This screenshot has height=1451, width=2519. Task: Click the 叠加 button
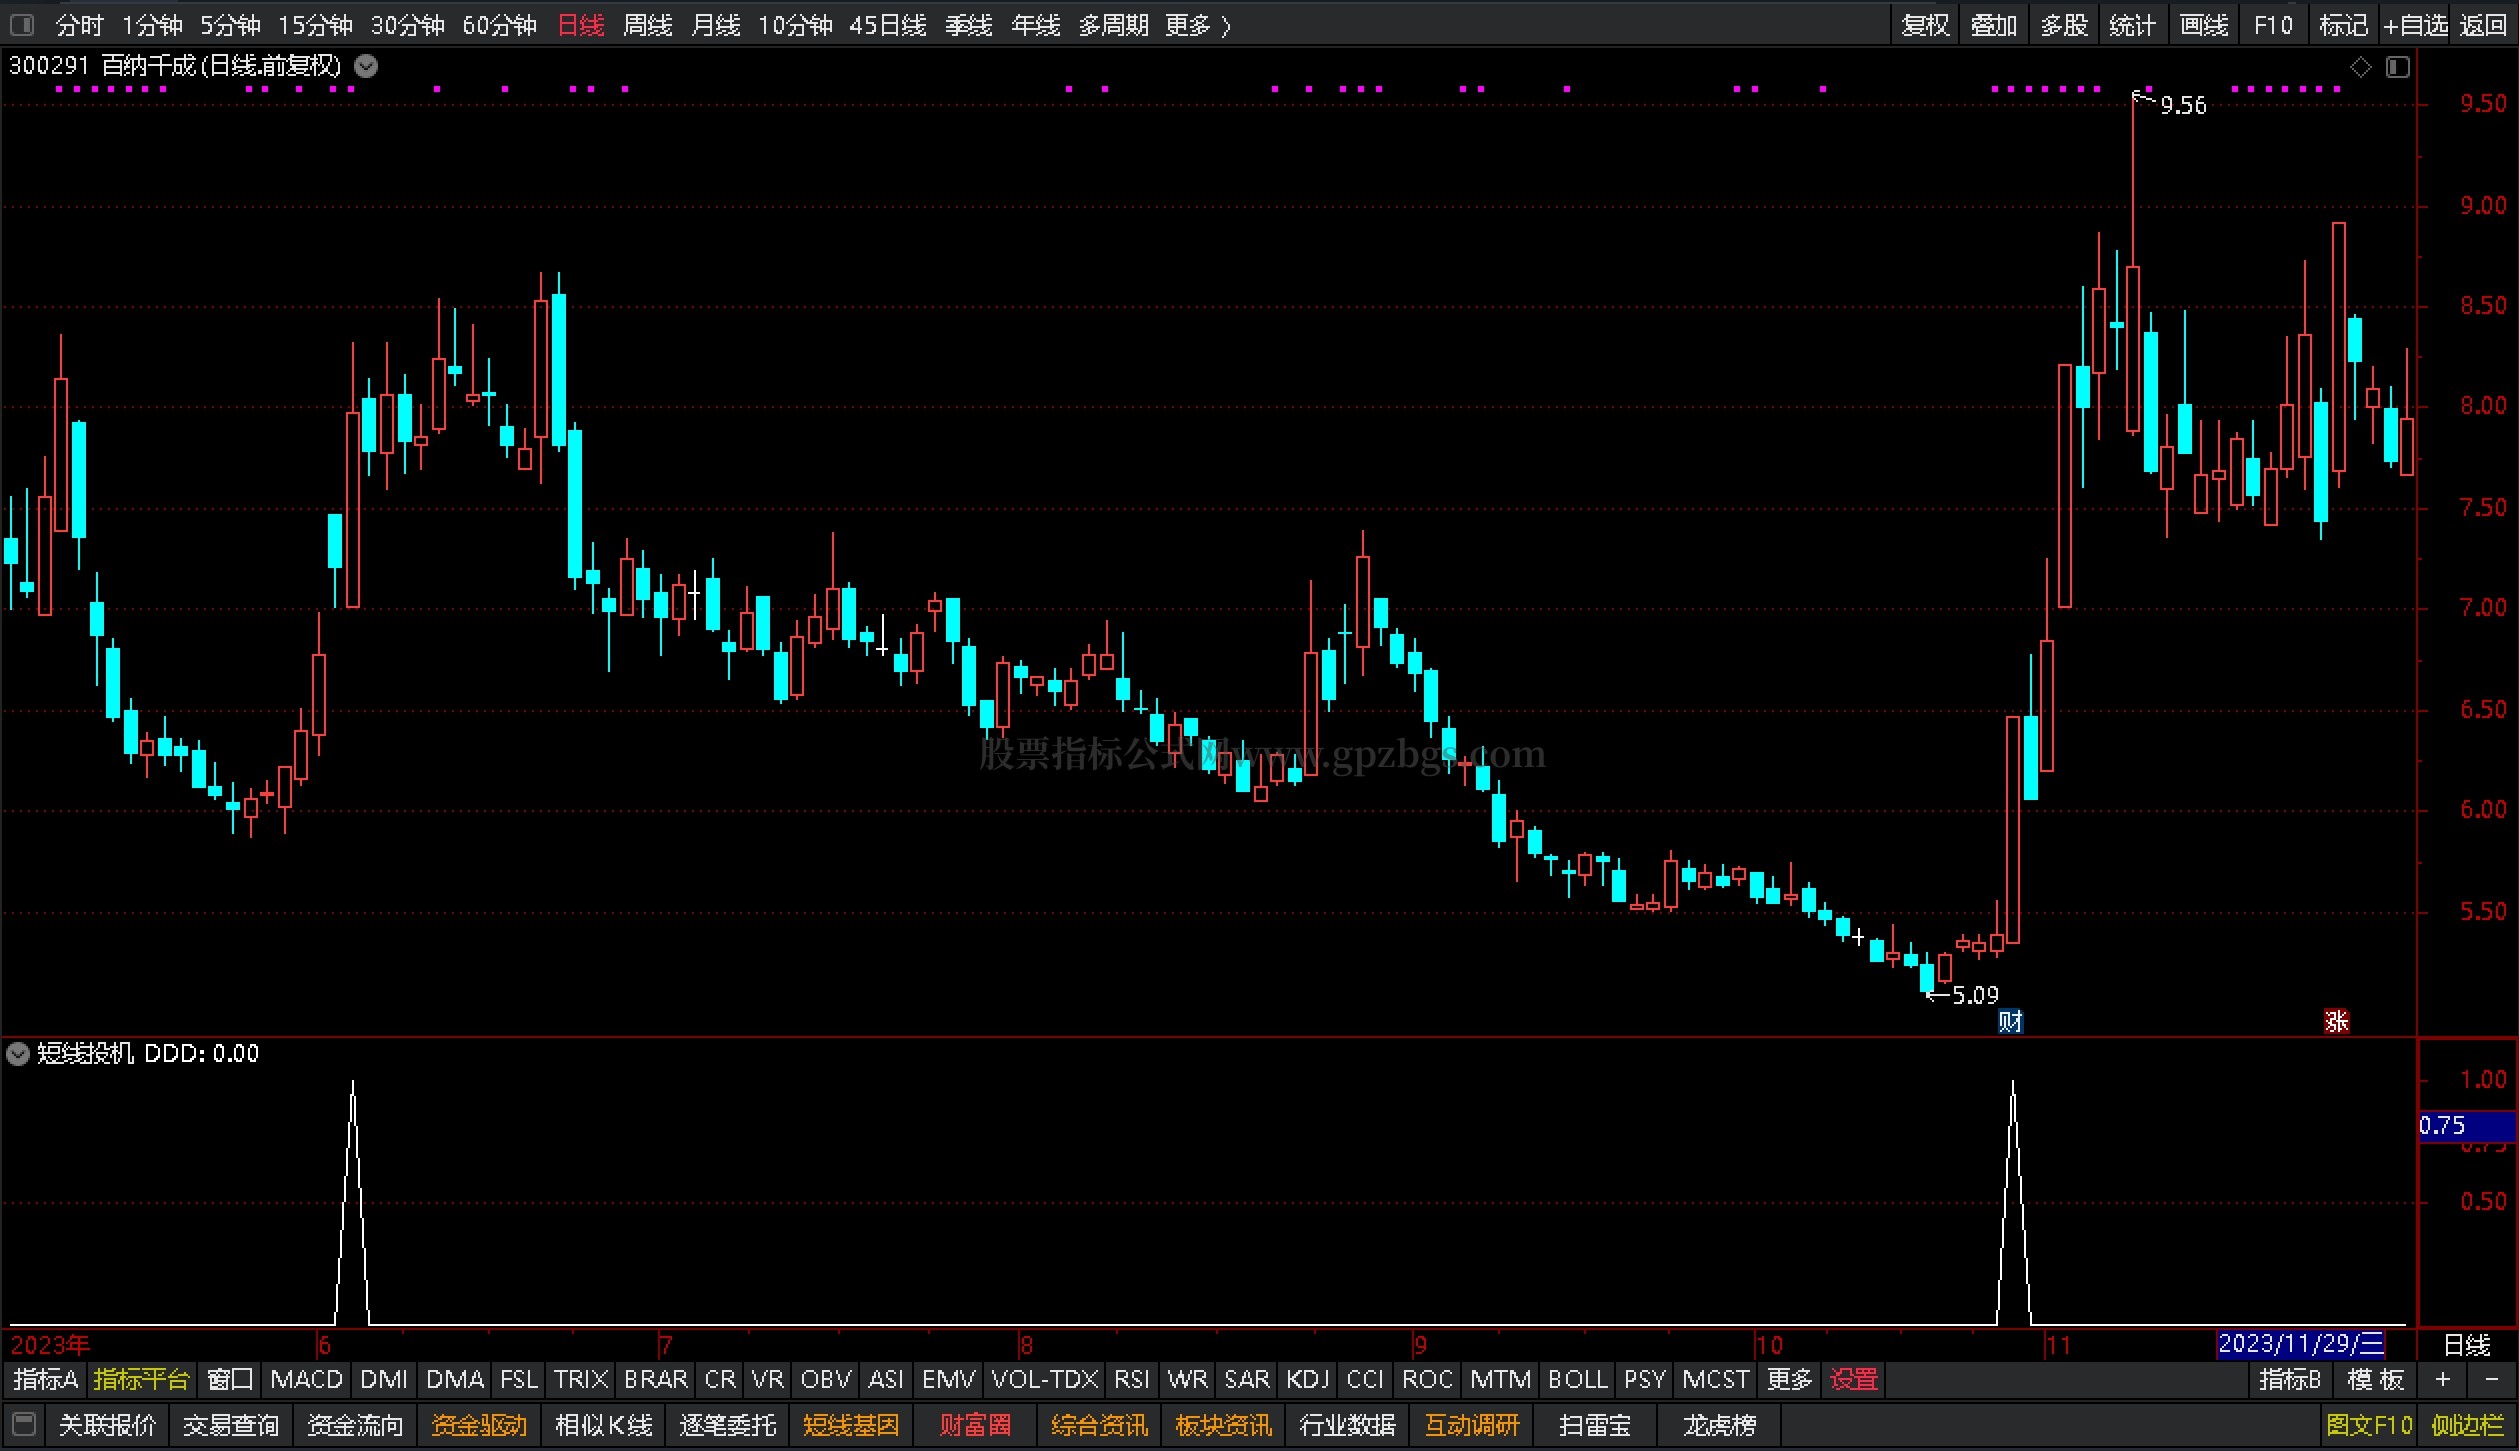tap(1994, 25)
